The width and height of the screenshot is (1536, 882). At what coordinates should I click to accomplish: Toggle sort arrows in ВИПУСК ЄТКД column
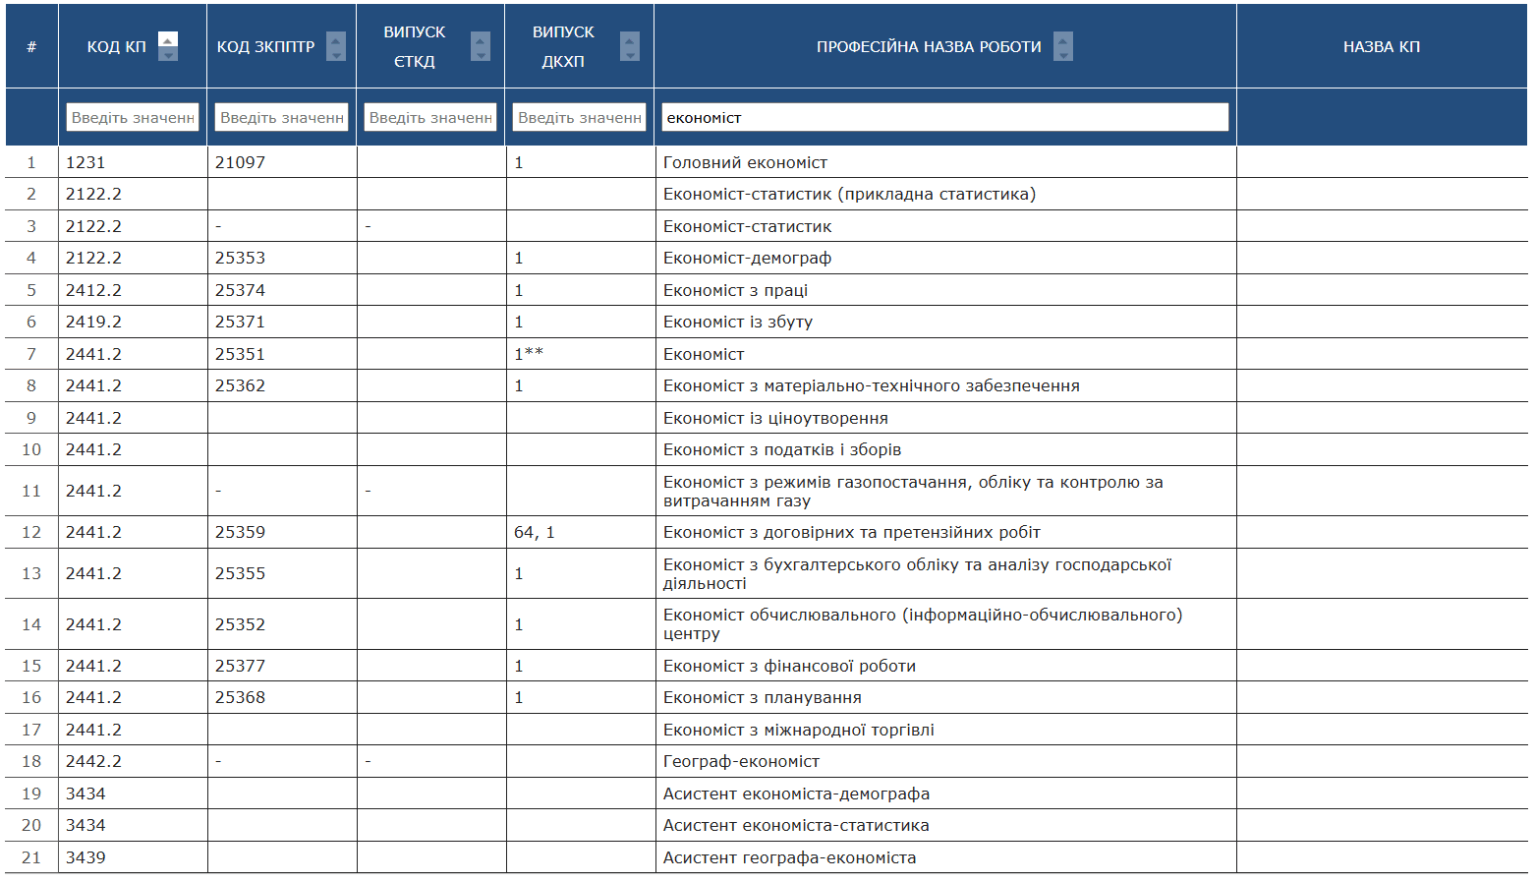click(480, 46)
